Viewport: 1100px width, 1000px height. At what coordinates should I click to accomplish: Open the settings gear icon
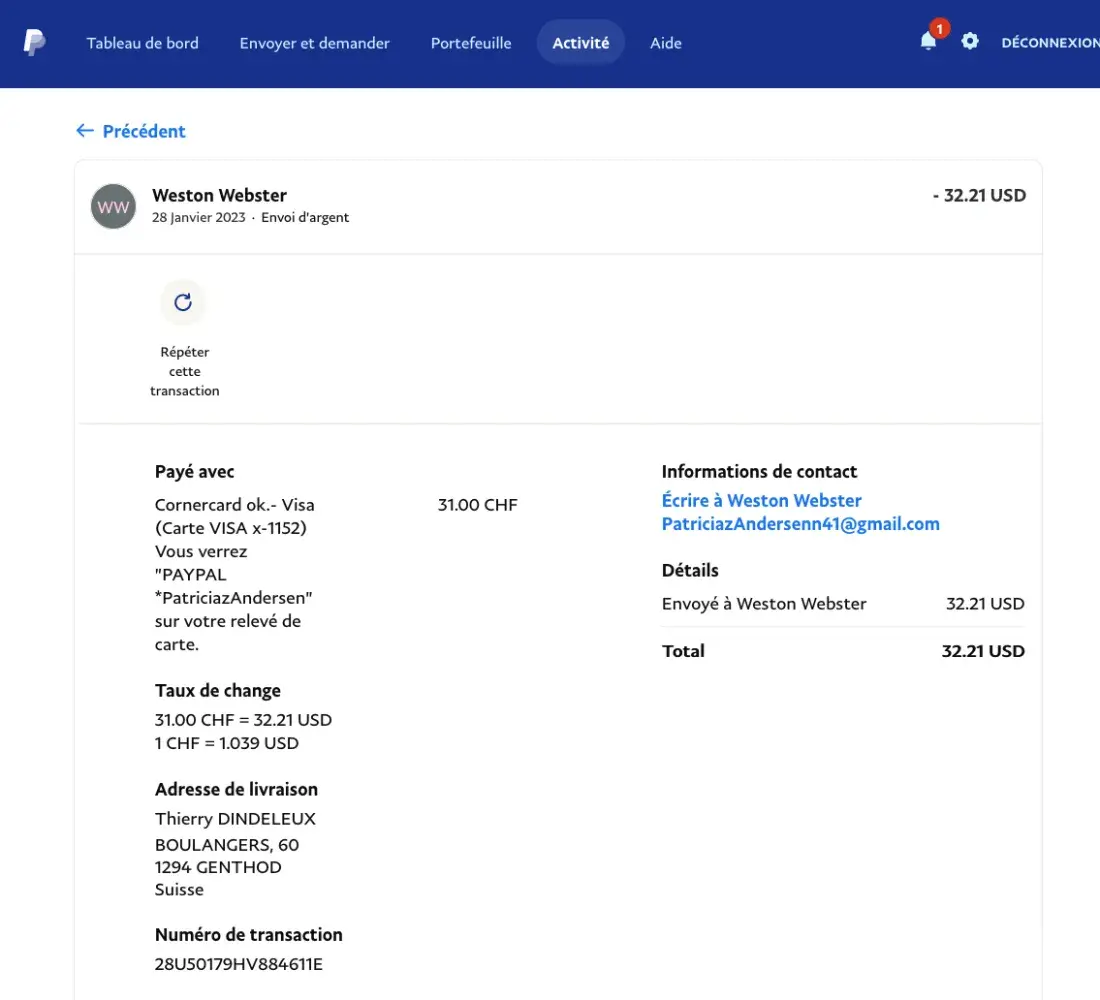pos(970,42)
